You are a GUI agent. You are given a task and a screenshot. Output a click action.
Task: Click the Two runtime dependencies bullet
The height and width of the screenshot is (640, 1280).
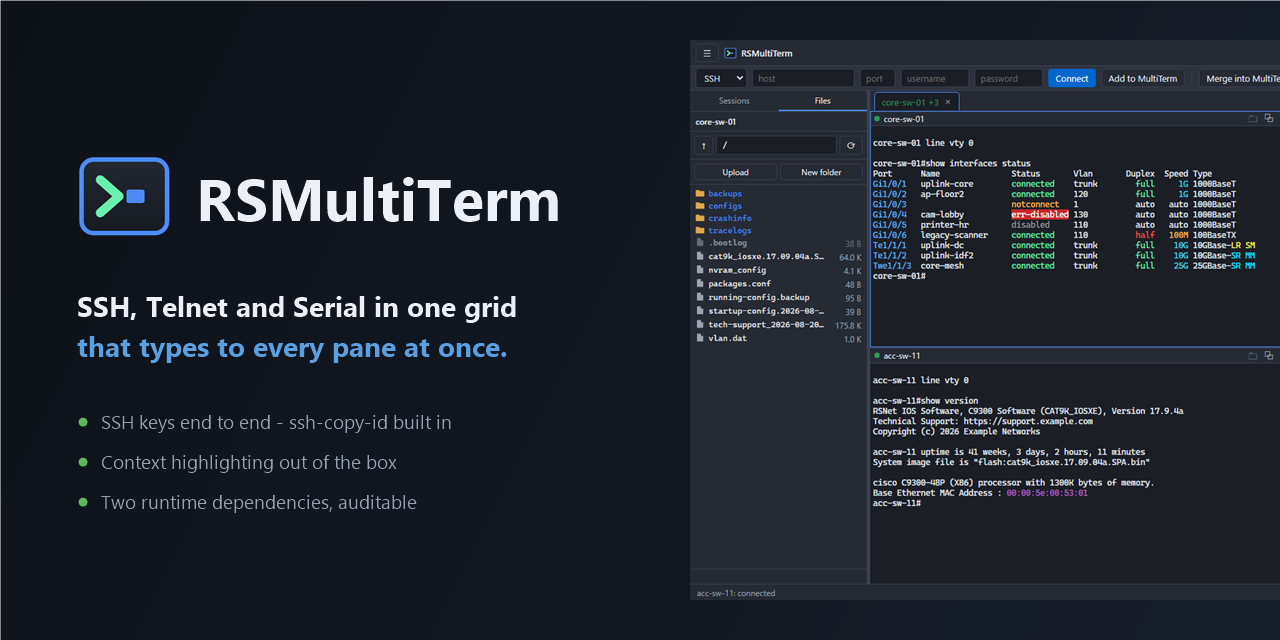pyautogui.click(x=259, y=503)
